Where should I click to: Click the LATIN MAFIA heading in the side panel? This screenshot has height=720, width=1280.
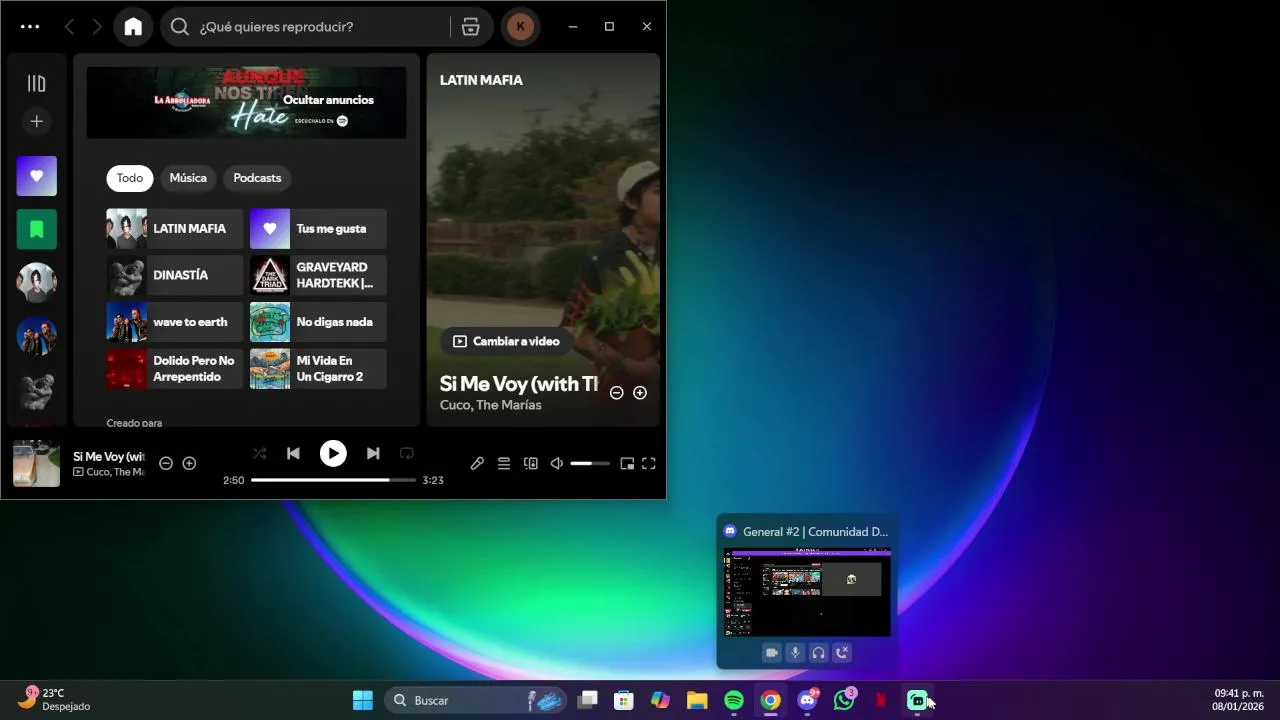pyautogui.click(x=481, y=80)
